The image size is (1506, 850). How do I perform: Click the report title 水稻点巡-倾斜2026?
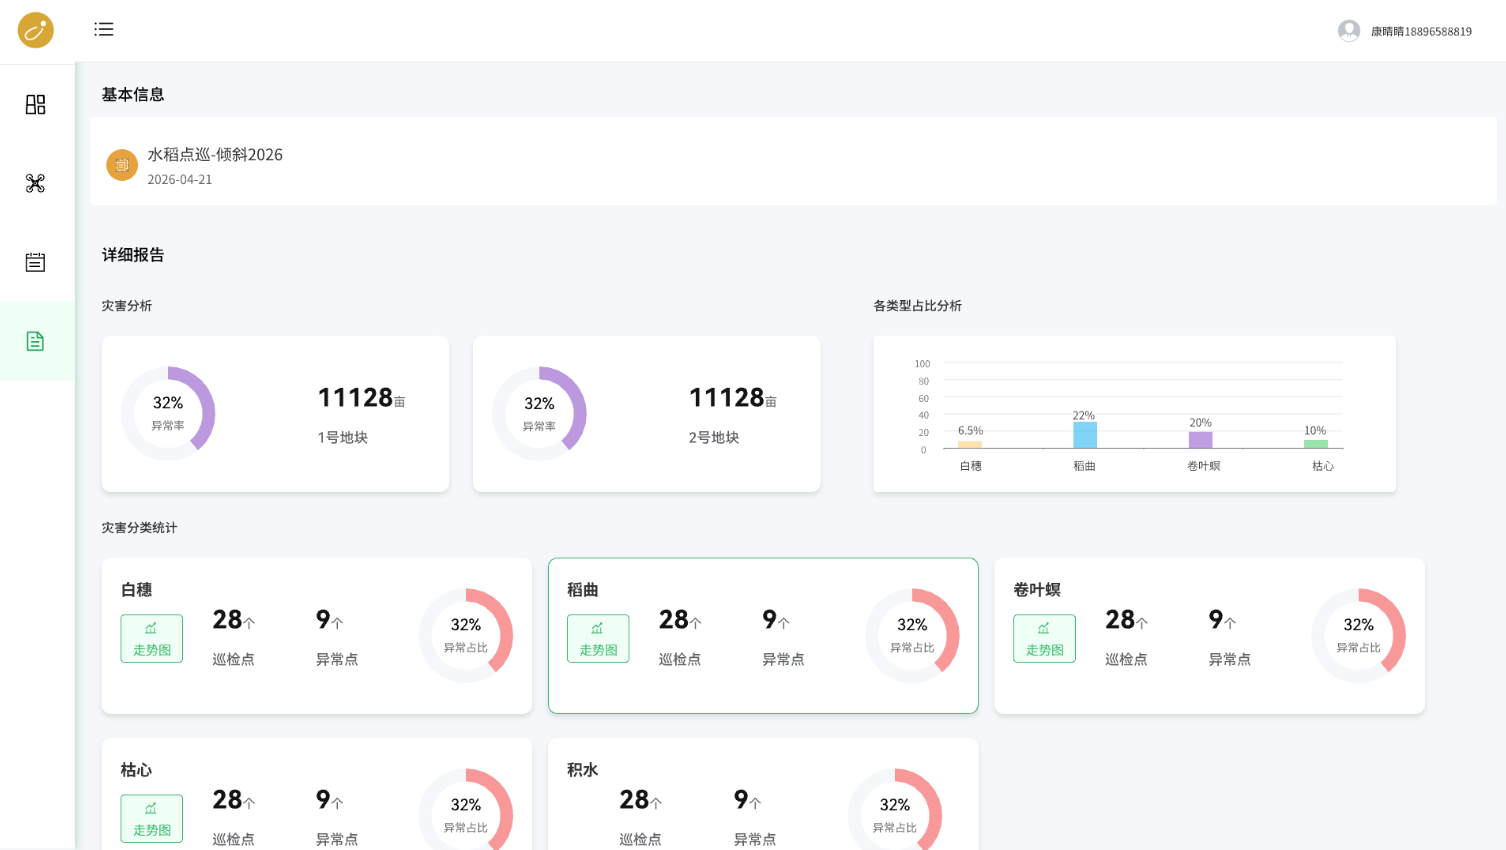point(215,155)
